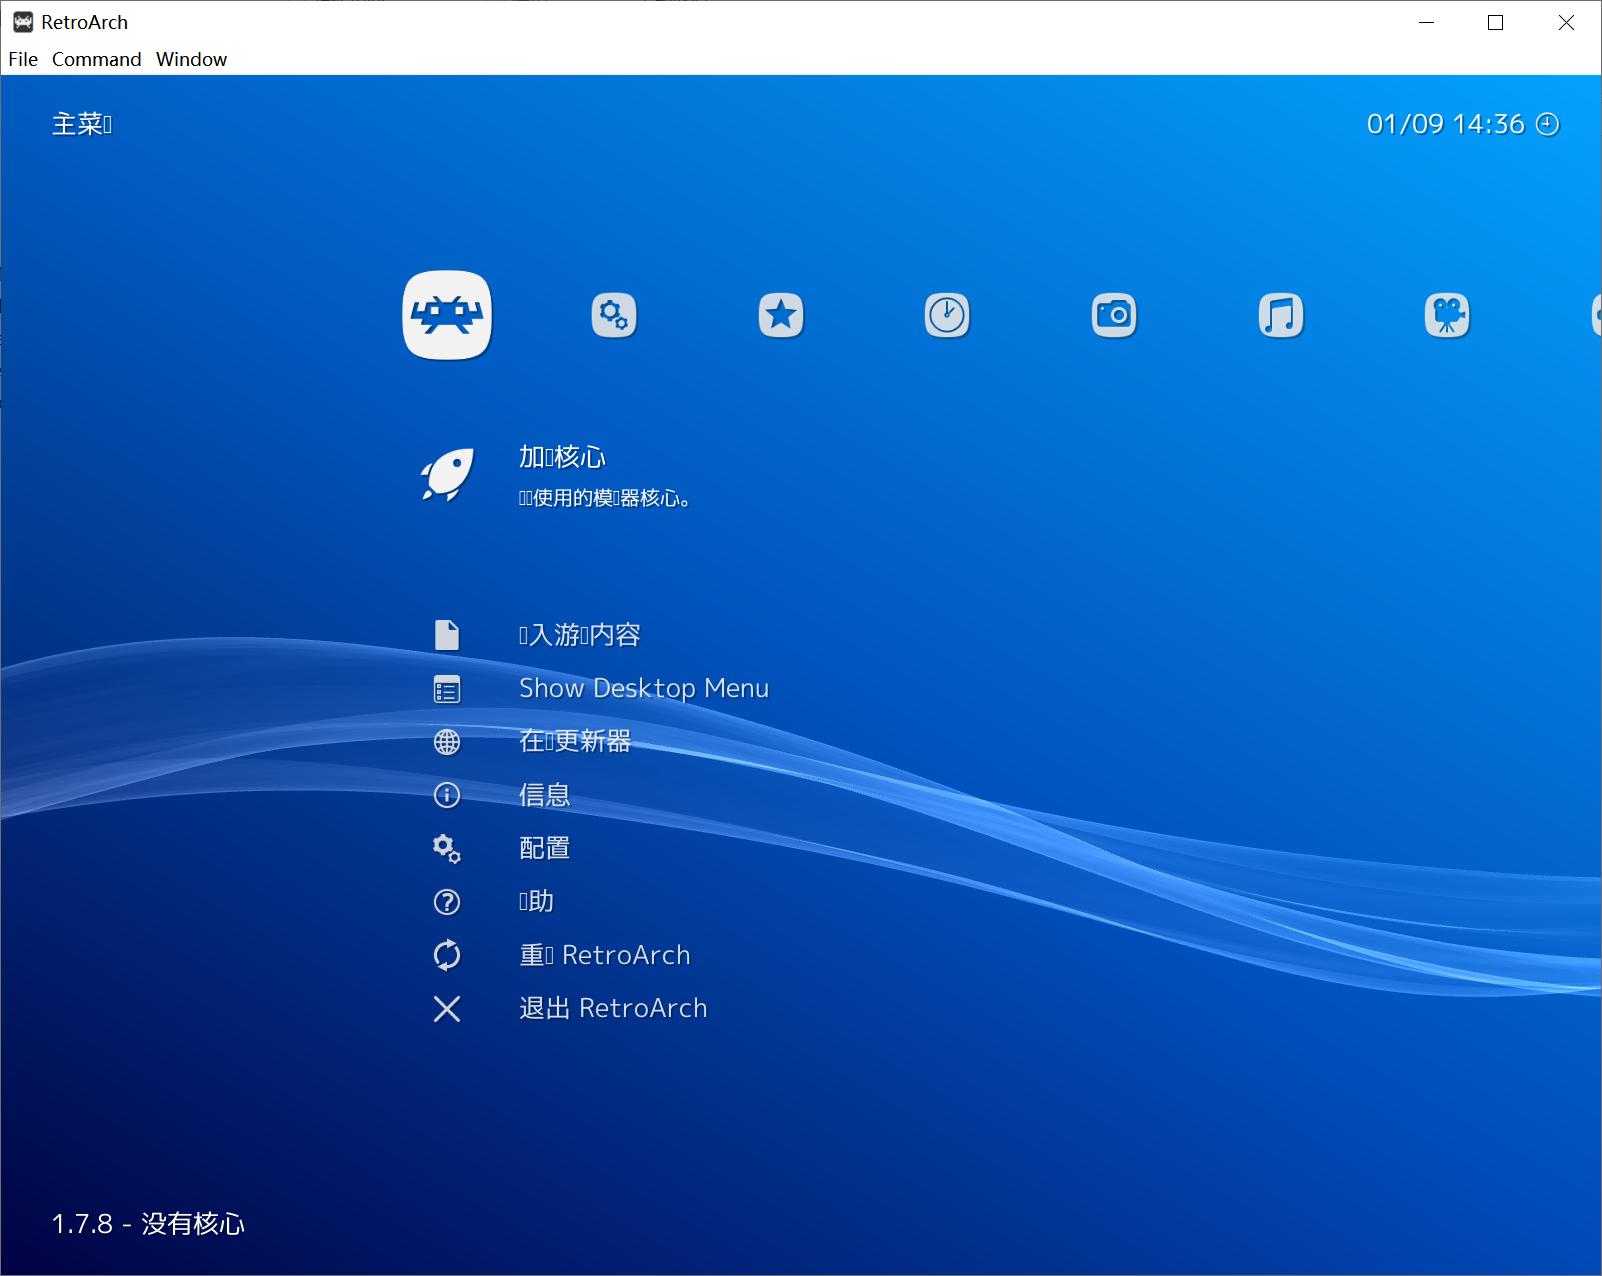Open the Command menu
Screen dimensions: 1602x1276
click(x=96, y=59)
